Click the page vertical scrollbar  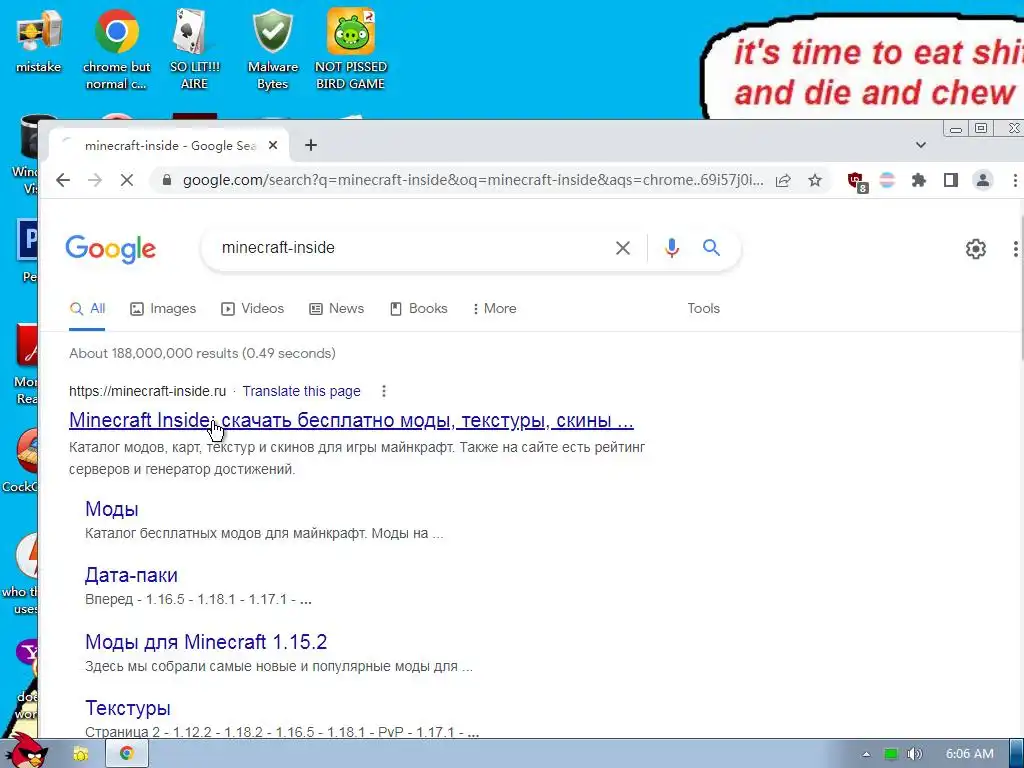pyautogui.click(x=1020, y=287)
